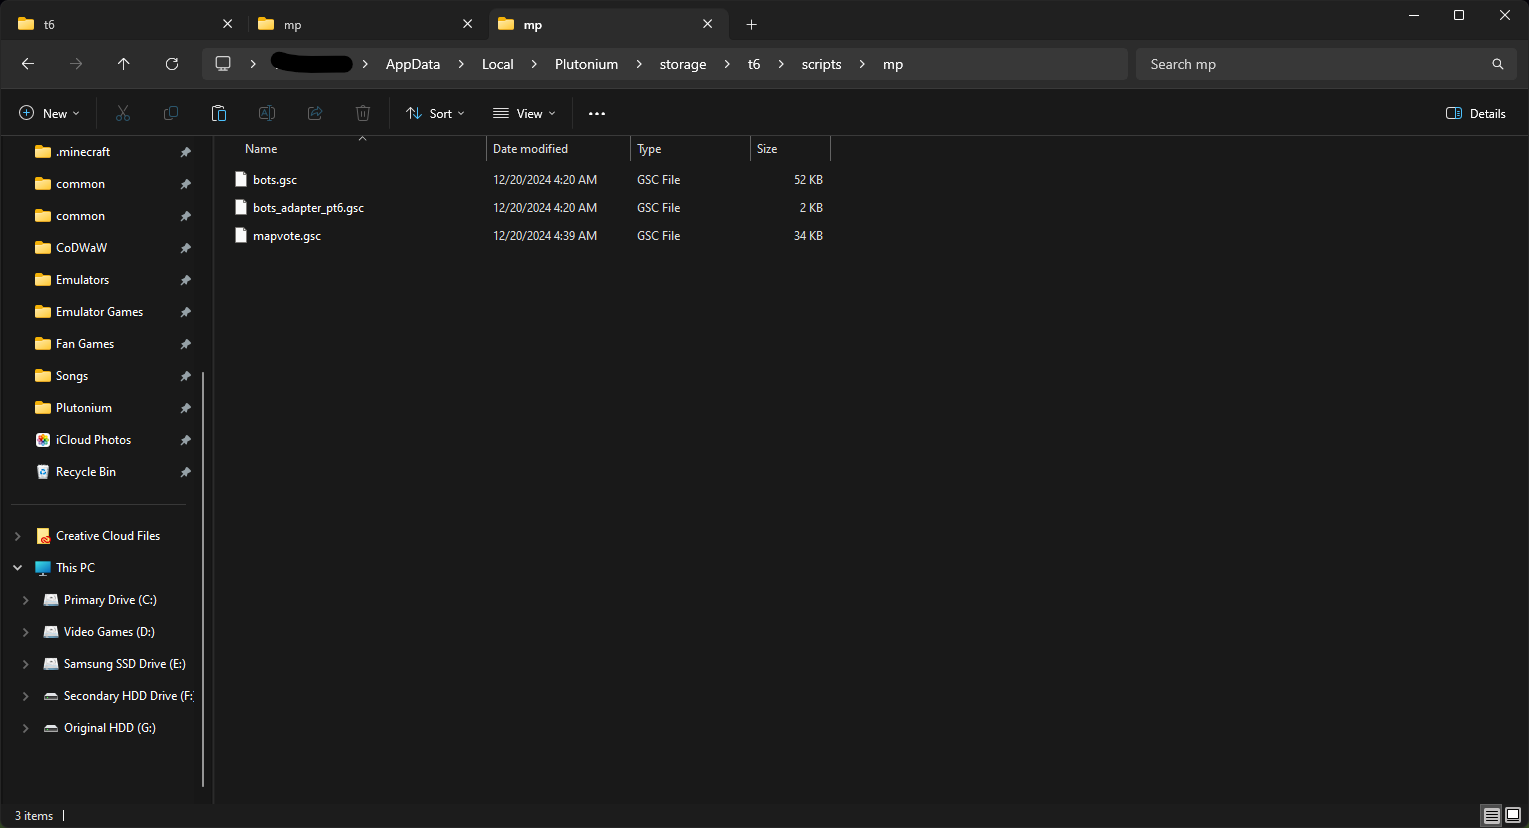Click the Copy icon in toolbar
This screenshot has width=1529, height=828.
coord(171,113)
